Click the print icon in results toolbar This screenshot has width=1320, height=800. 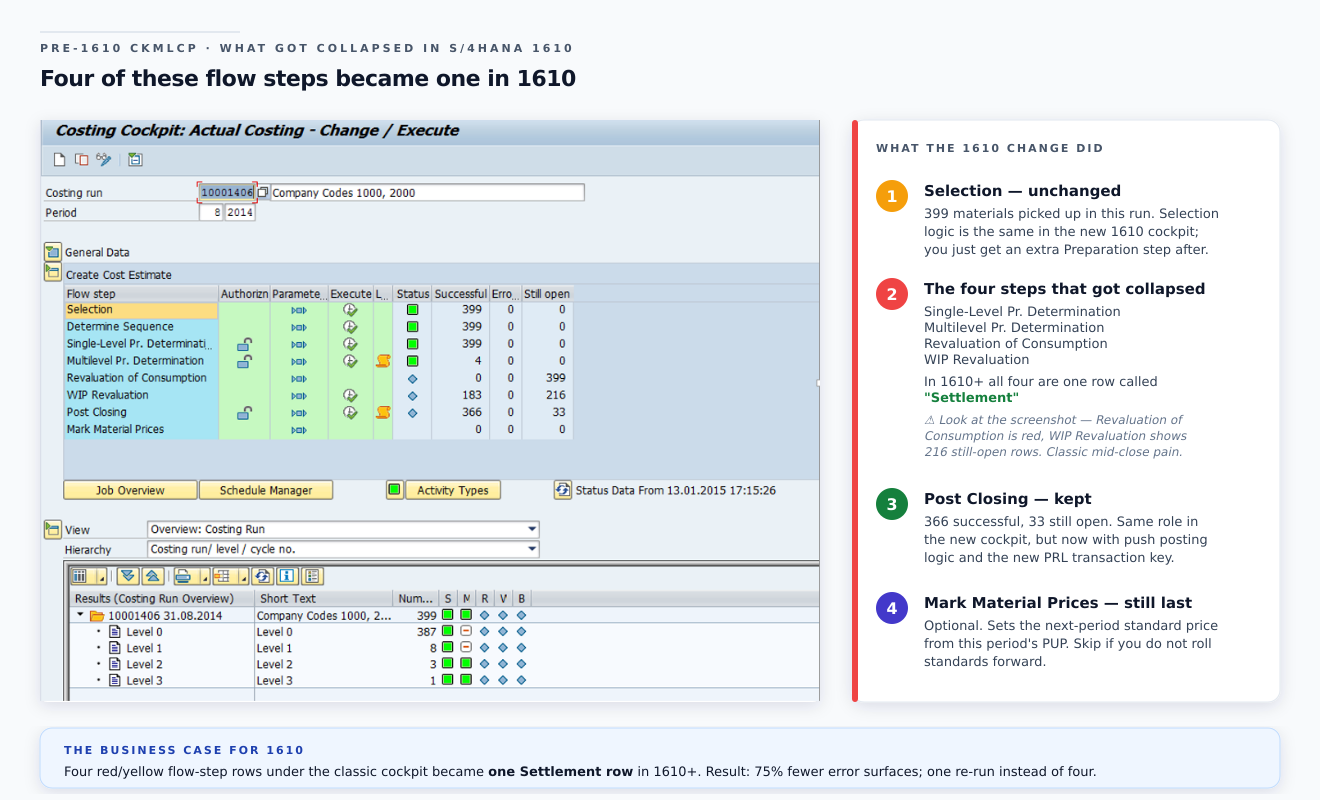pos(182,576)
